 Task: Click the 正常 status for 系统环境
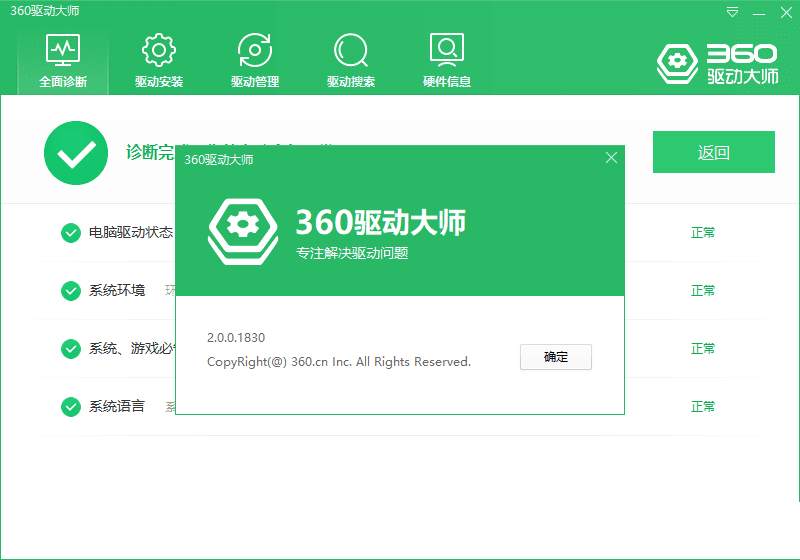pyautogui.click(x=703, y=290)
